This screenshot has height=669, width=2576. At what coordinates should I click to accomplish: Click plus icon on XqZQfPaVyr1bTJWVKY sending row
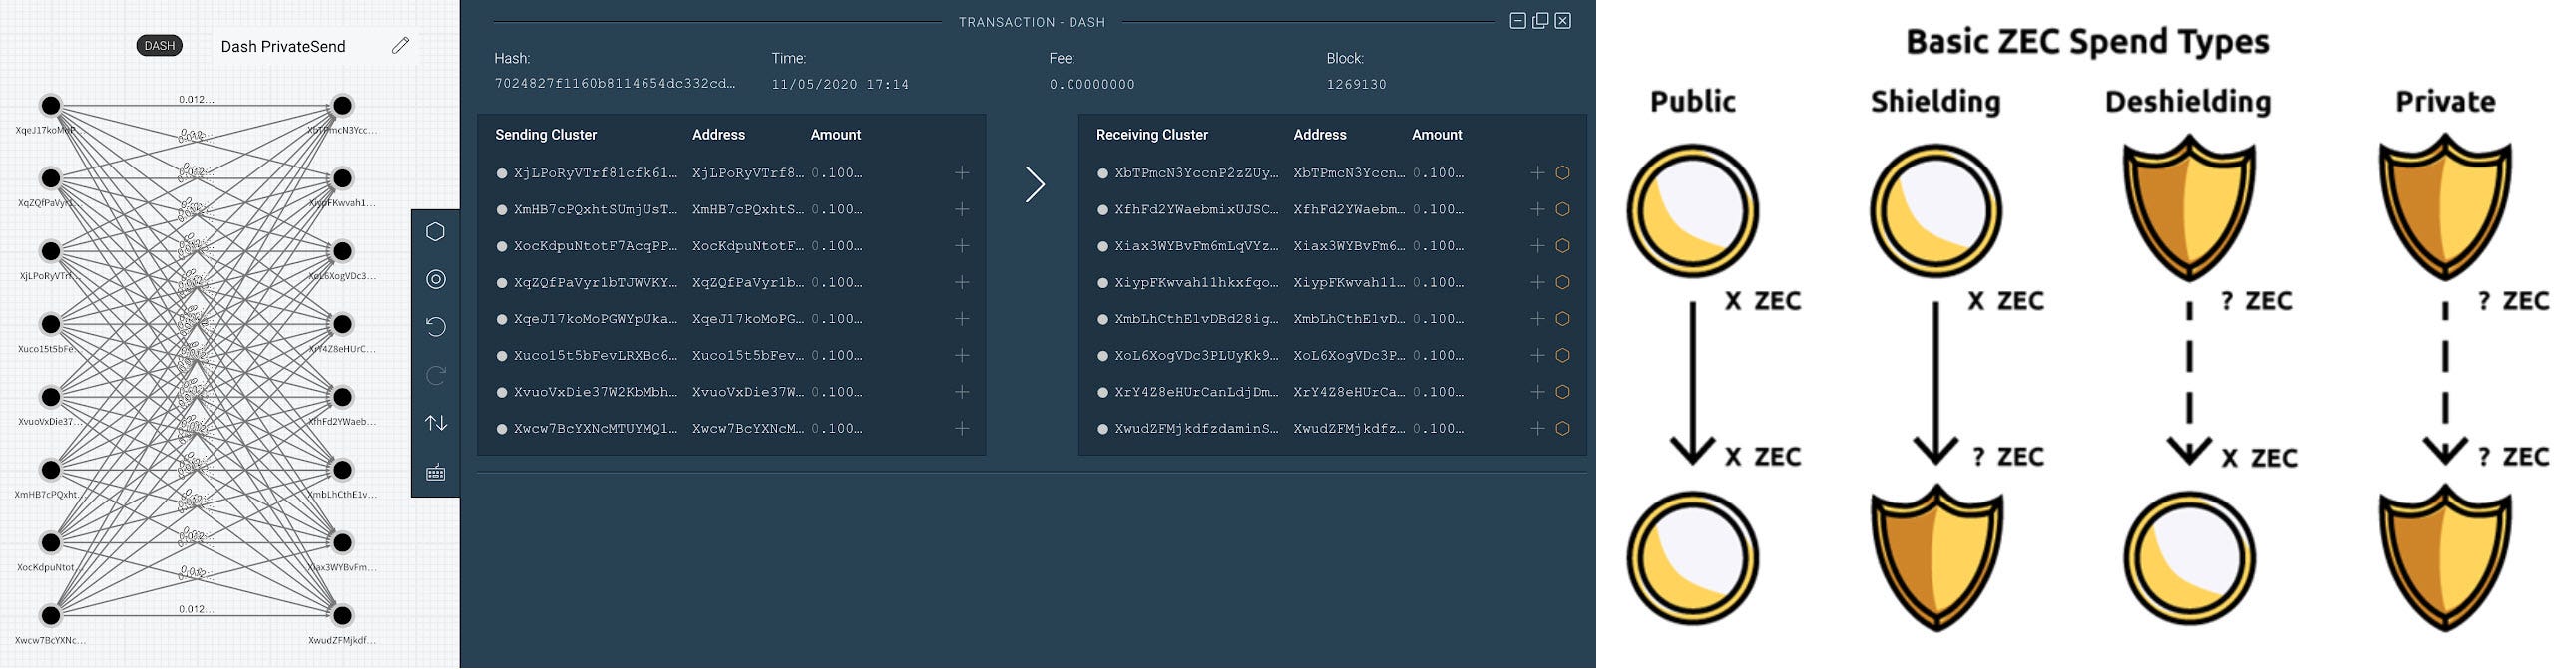click(x=962, y=282)
